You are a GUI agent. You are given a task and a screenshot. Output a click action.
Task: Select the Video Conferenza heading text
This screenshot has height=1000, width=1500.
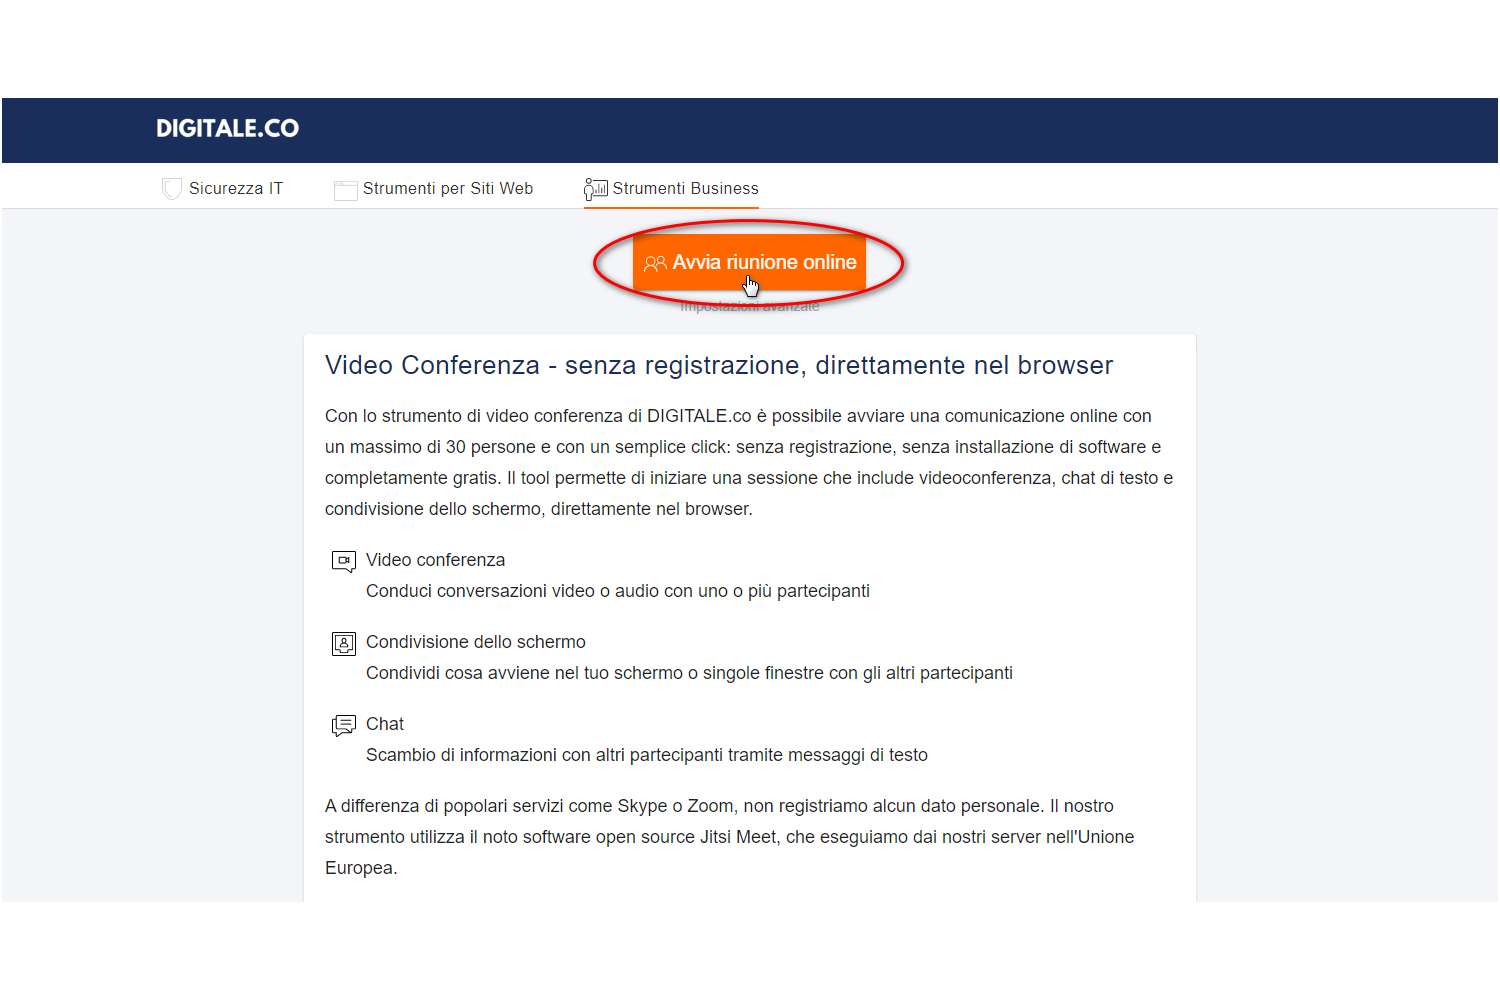pos(719,365)
